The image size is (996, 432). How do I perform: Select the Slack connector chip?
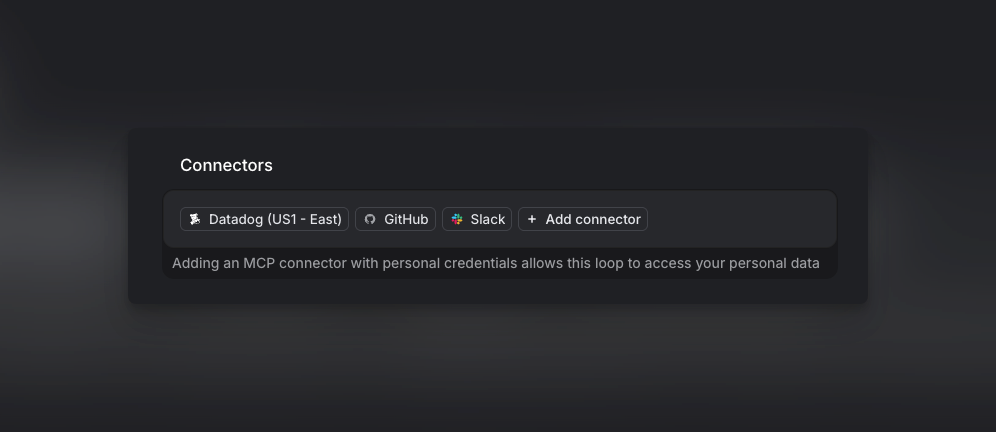(x=477, y=219)
